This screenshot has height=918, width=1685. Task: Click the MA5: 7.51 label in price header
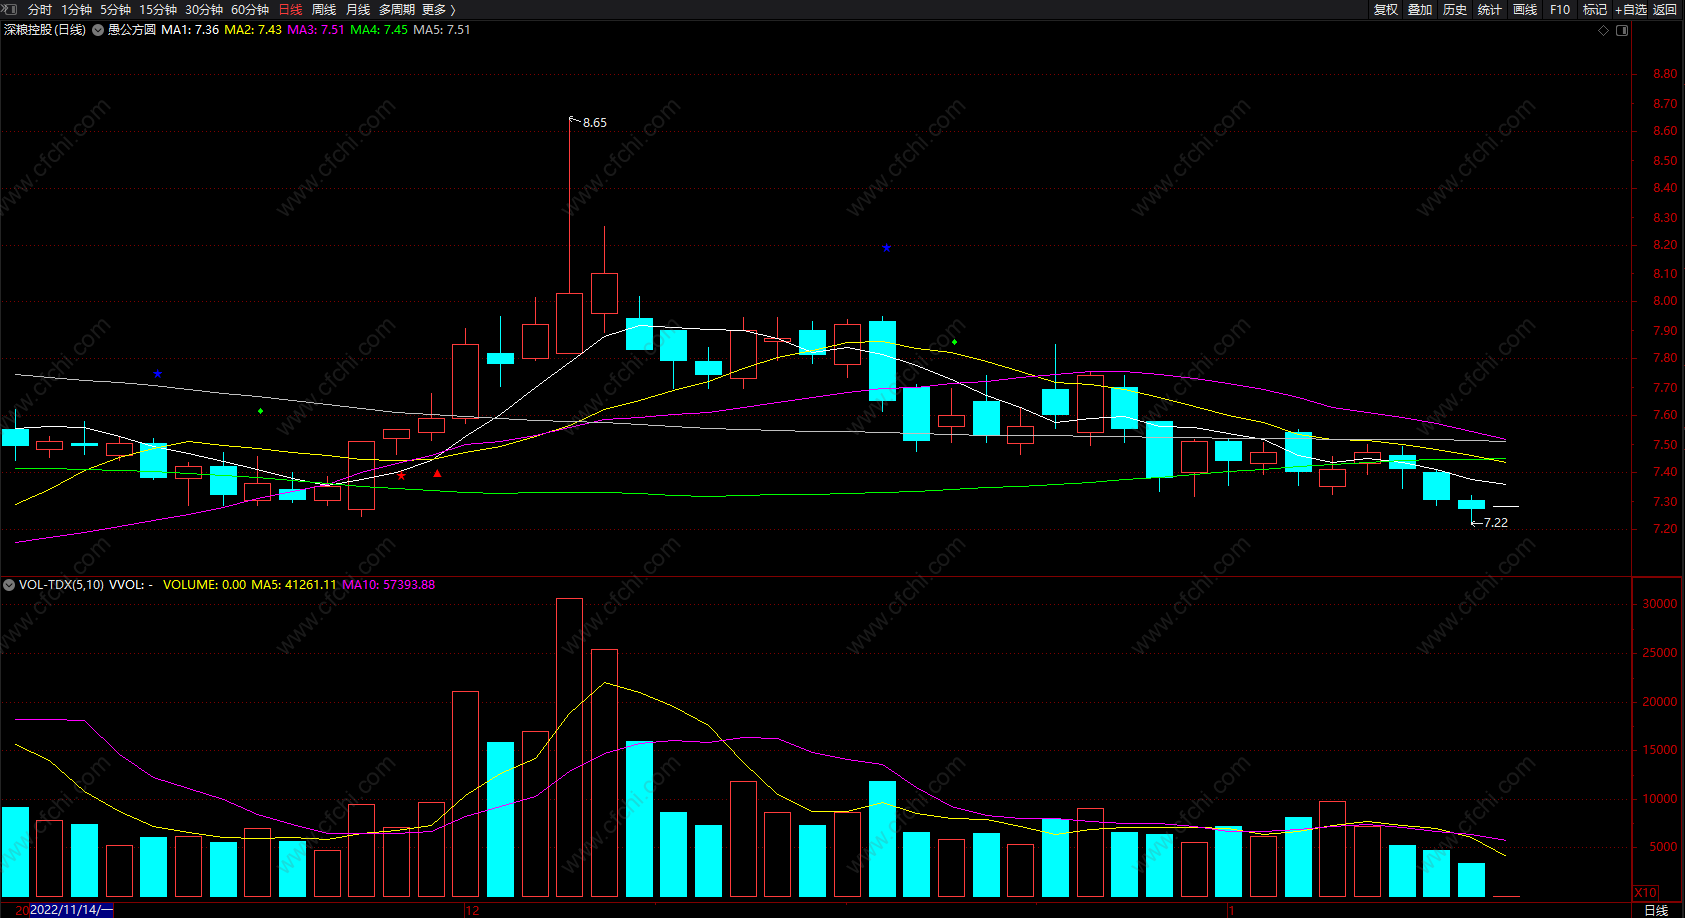coord(442,30)
